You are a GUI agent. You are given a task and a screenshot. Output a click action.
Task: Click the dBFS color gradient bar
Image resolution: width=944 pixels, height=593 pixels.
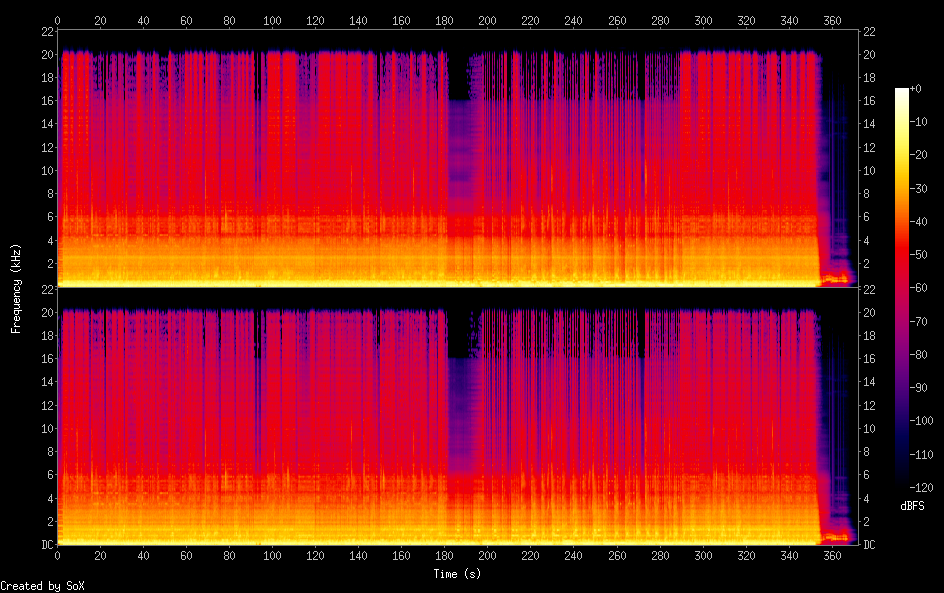pos(902,290)
